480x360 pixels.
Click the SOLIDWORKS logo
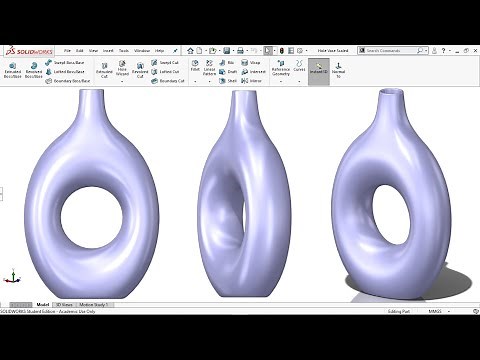tap(29, 51)
